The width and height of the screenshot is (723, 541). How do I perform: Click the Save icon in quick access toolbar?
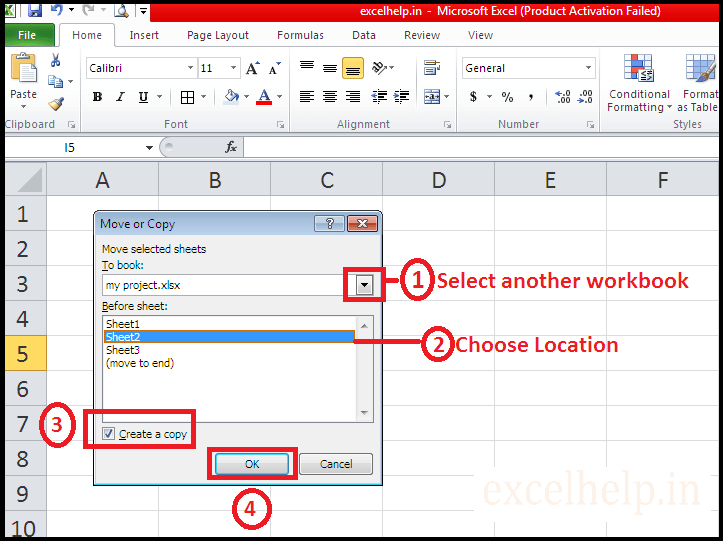click(x=35, y=10)
